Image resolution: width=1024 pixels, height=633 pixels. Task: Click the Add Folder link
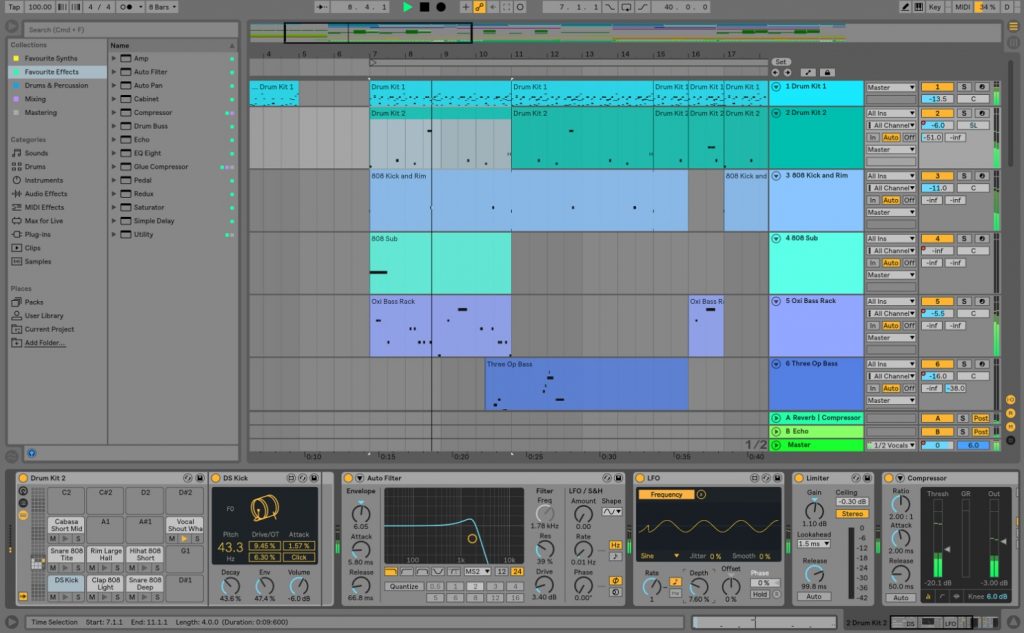pyautogui.click(x=45, y=342)
